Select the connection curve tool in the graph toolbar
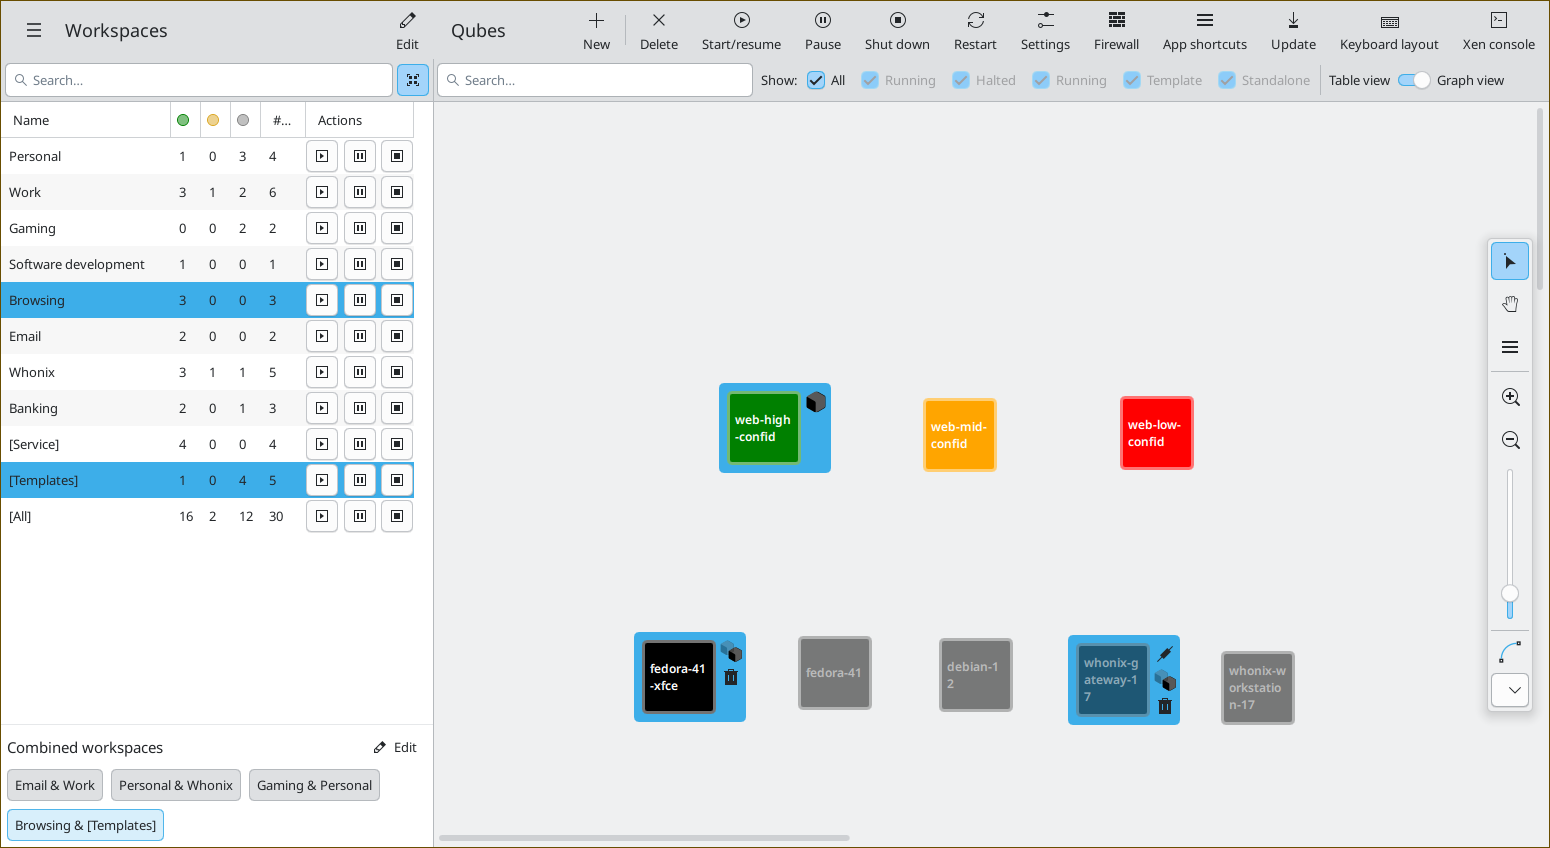The height and width of the screenshot is (848, 1550). click(1510, 650)
